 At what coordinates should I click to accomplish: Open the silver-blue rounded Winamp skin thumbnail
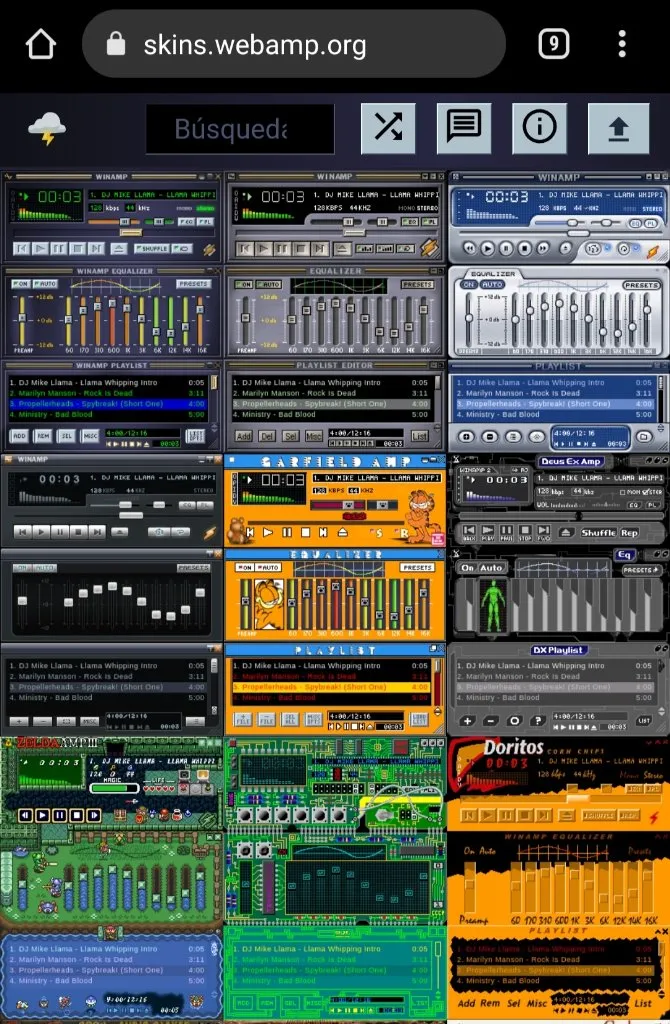[x=559, y=312]
